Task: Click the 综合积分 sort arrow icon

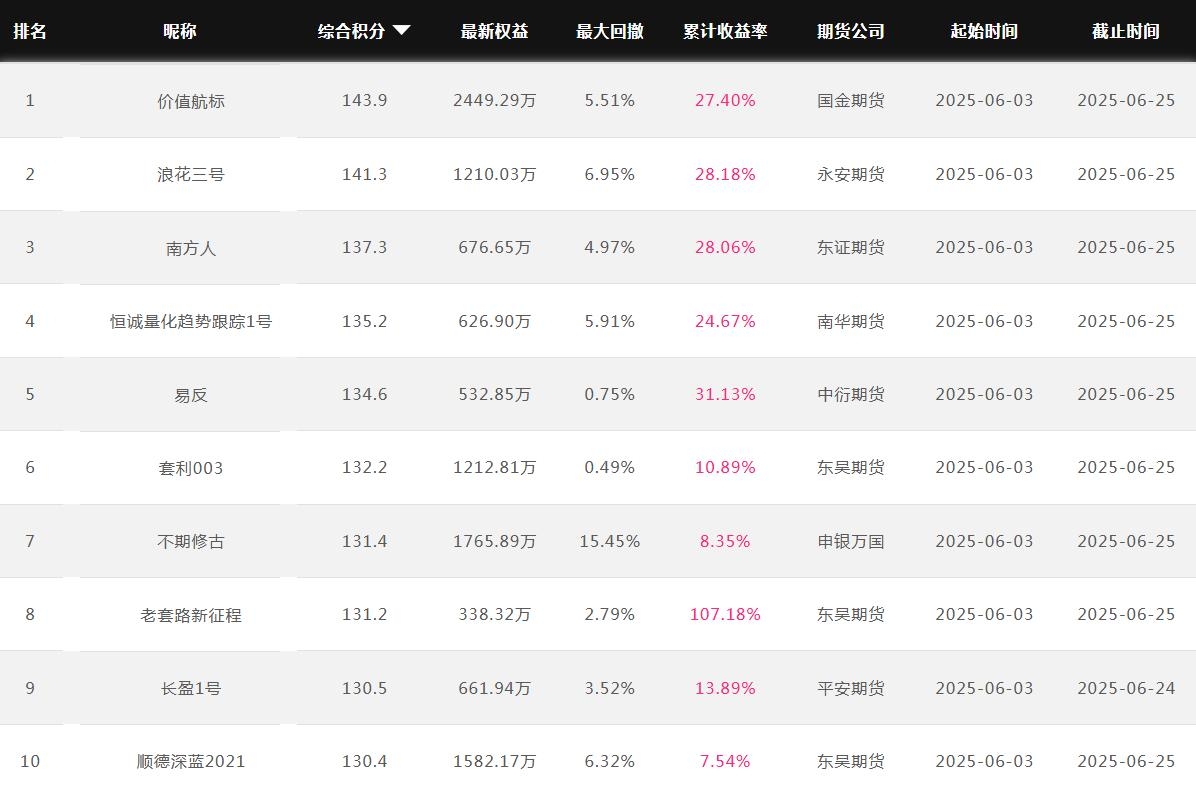Action: coord(402,31)
